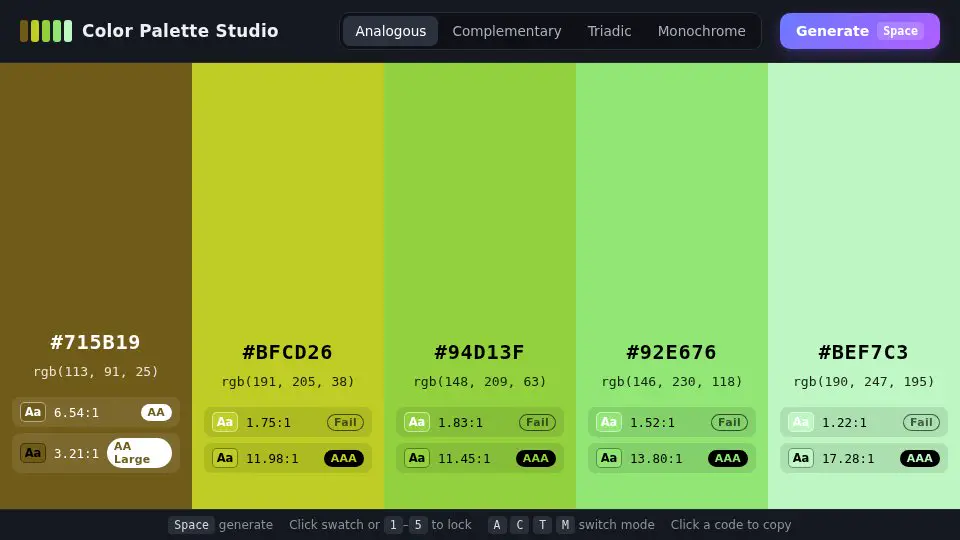Switch to Monochrome mode tab
960x540 pixels.
702,31
